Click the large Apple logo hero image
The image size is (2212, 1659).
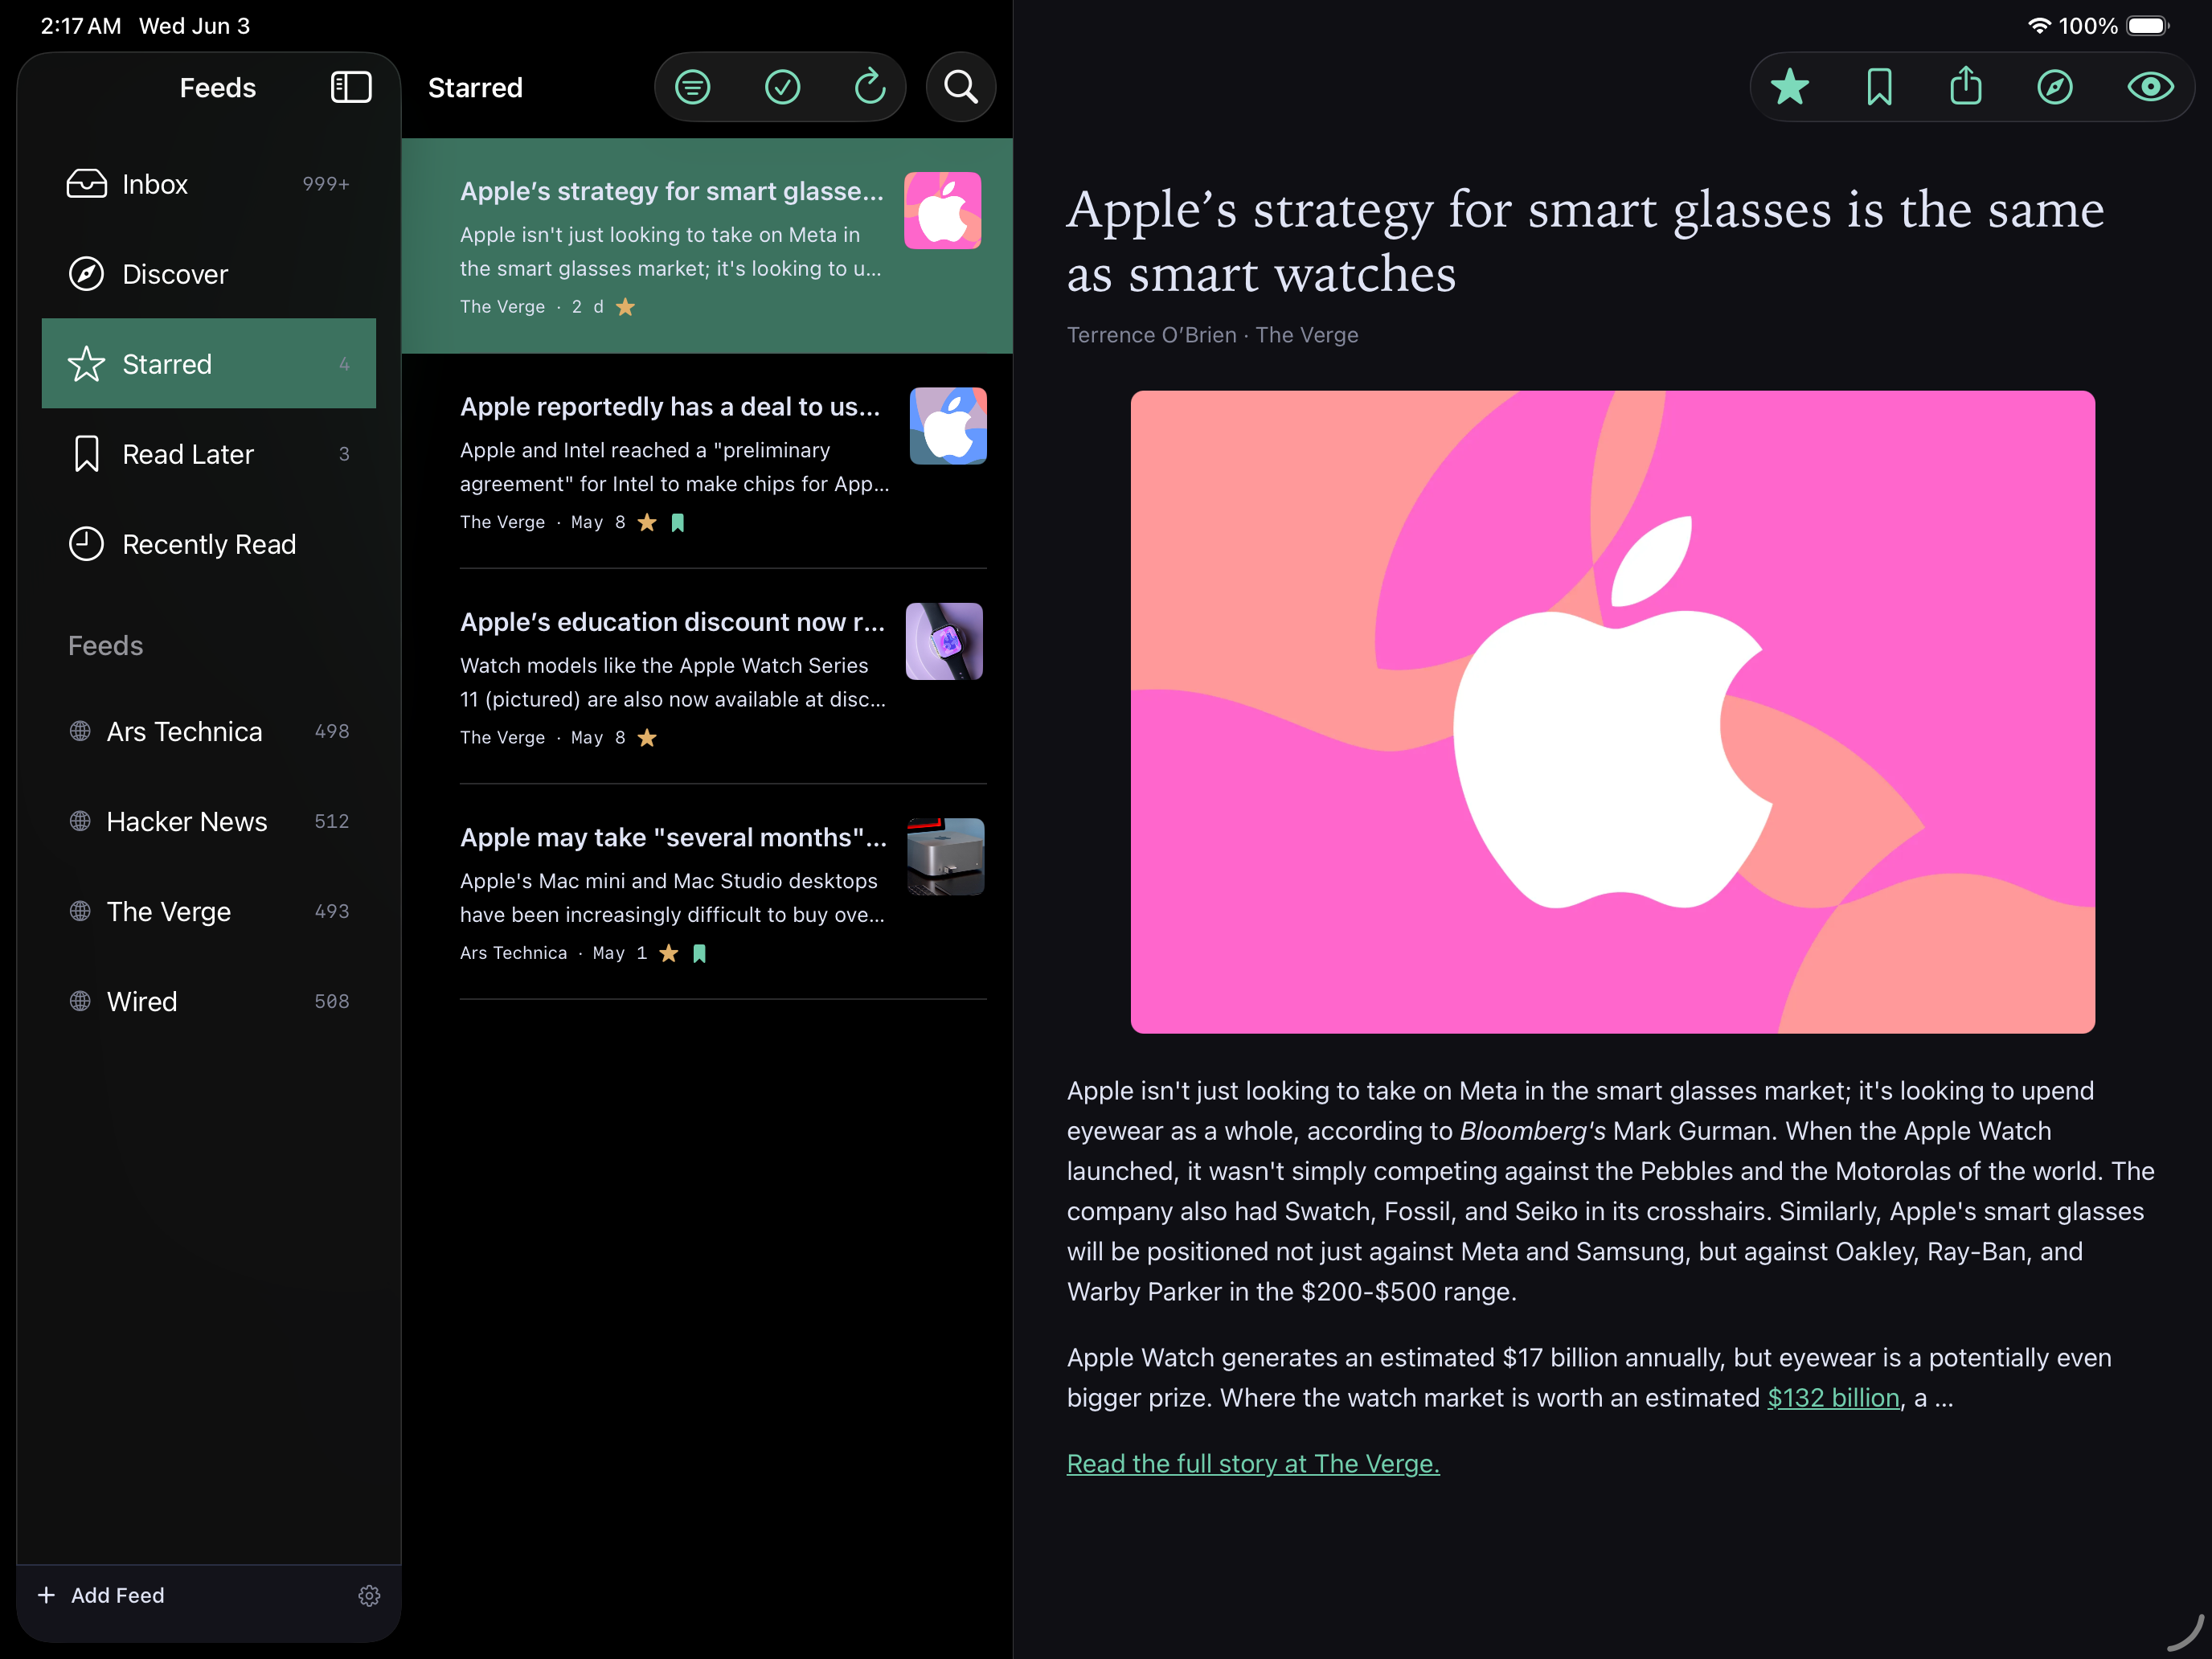[1613, 712]
